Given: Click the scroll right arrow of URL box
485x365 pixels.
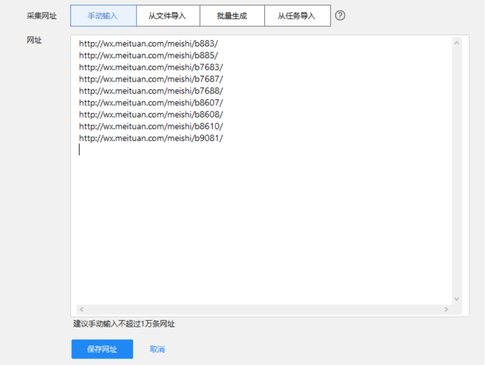Looking at the screenshot, I should 446,309.
